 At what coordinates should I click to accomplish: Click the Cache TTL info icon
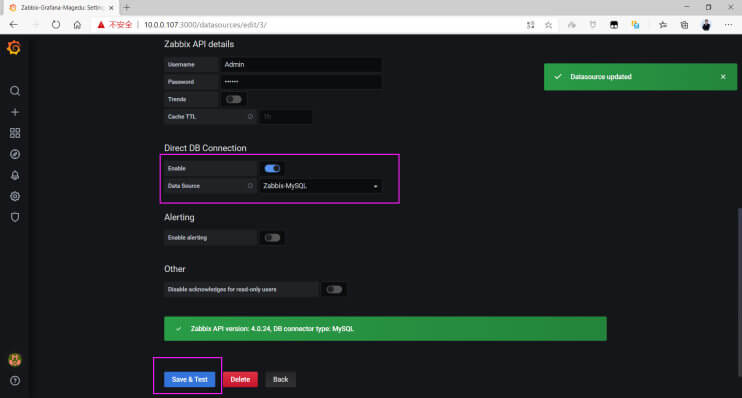(x=250, y=116)
